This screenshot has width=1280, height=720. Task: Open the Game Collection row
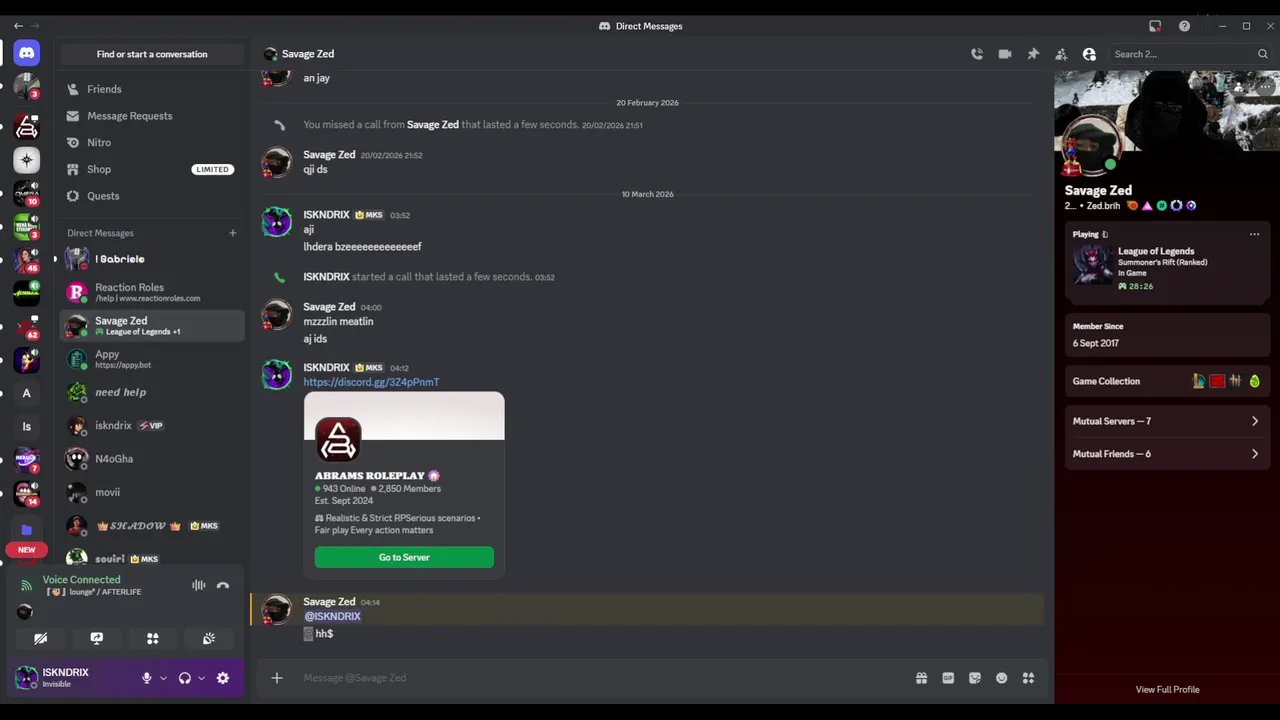tap(1166, 381)
